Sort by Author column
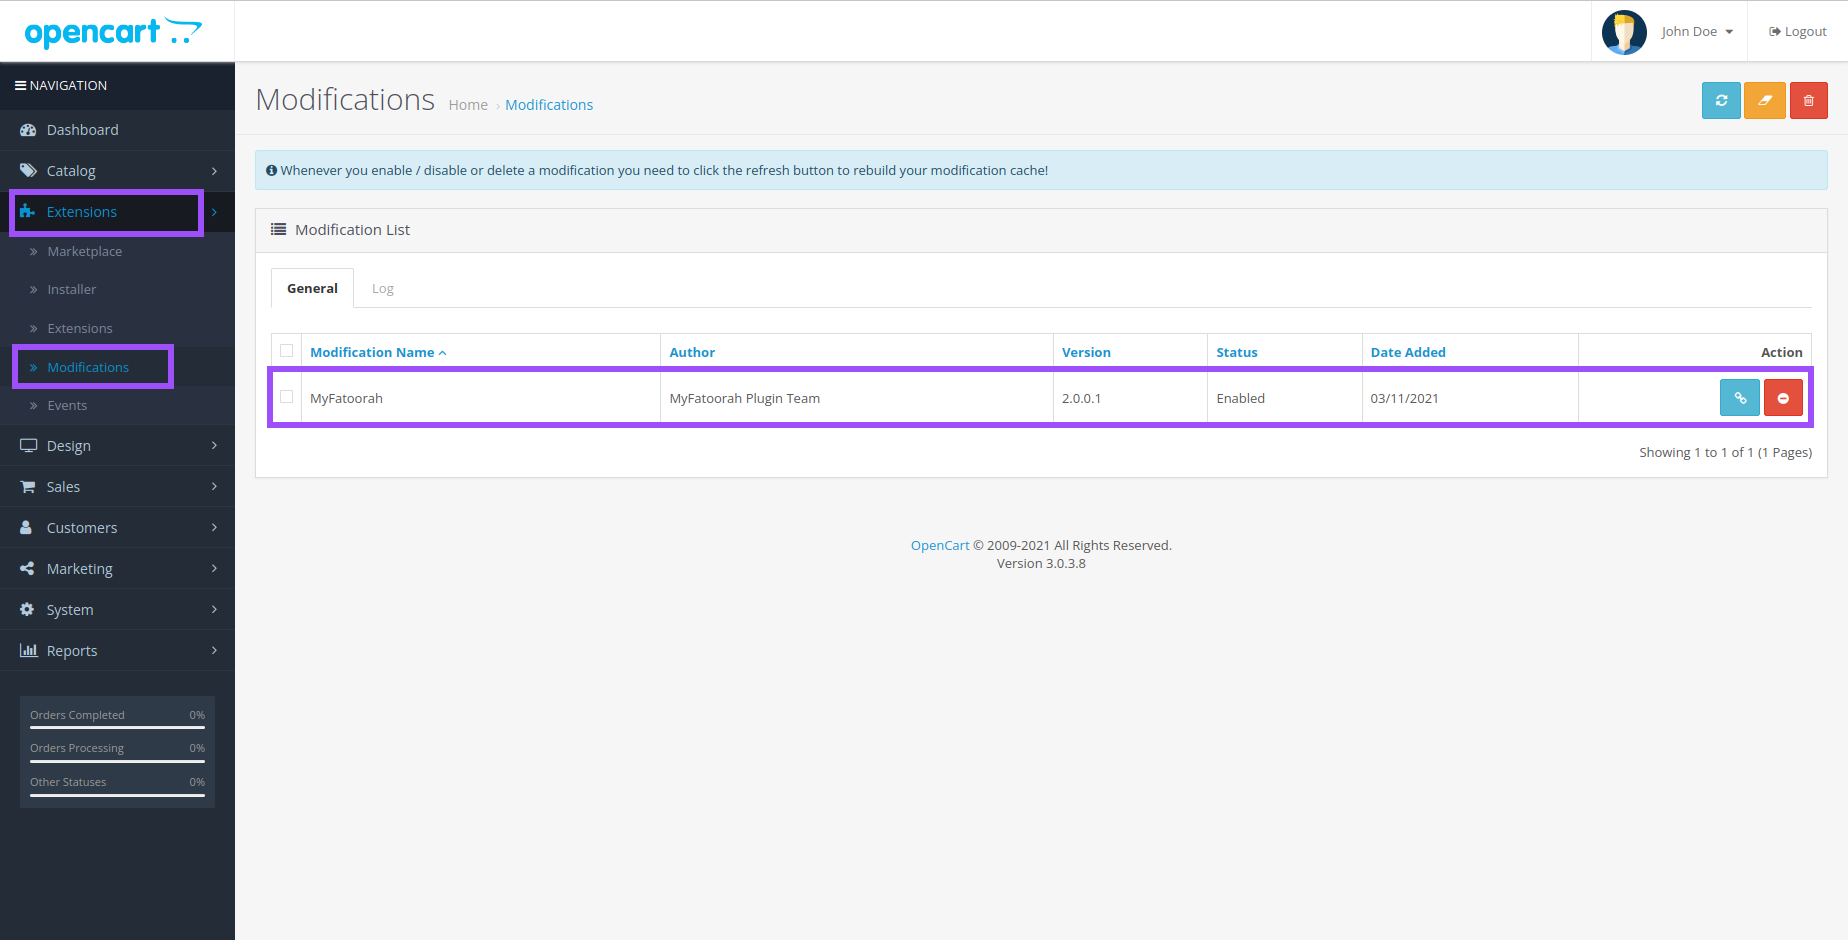This screenshot has width=1848, height=940. (x=692, y=352)
